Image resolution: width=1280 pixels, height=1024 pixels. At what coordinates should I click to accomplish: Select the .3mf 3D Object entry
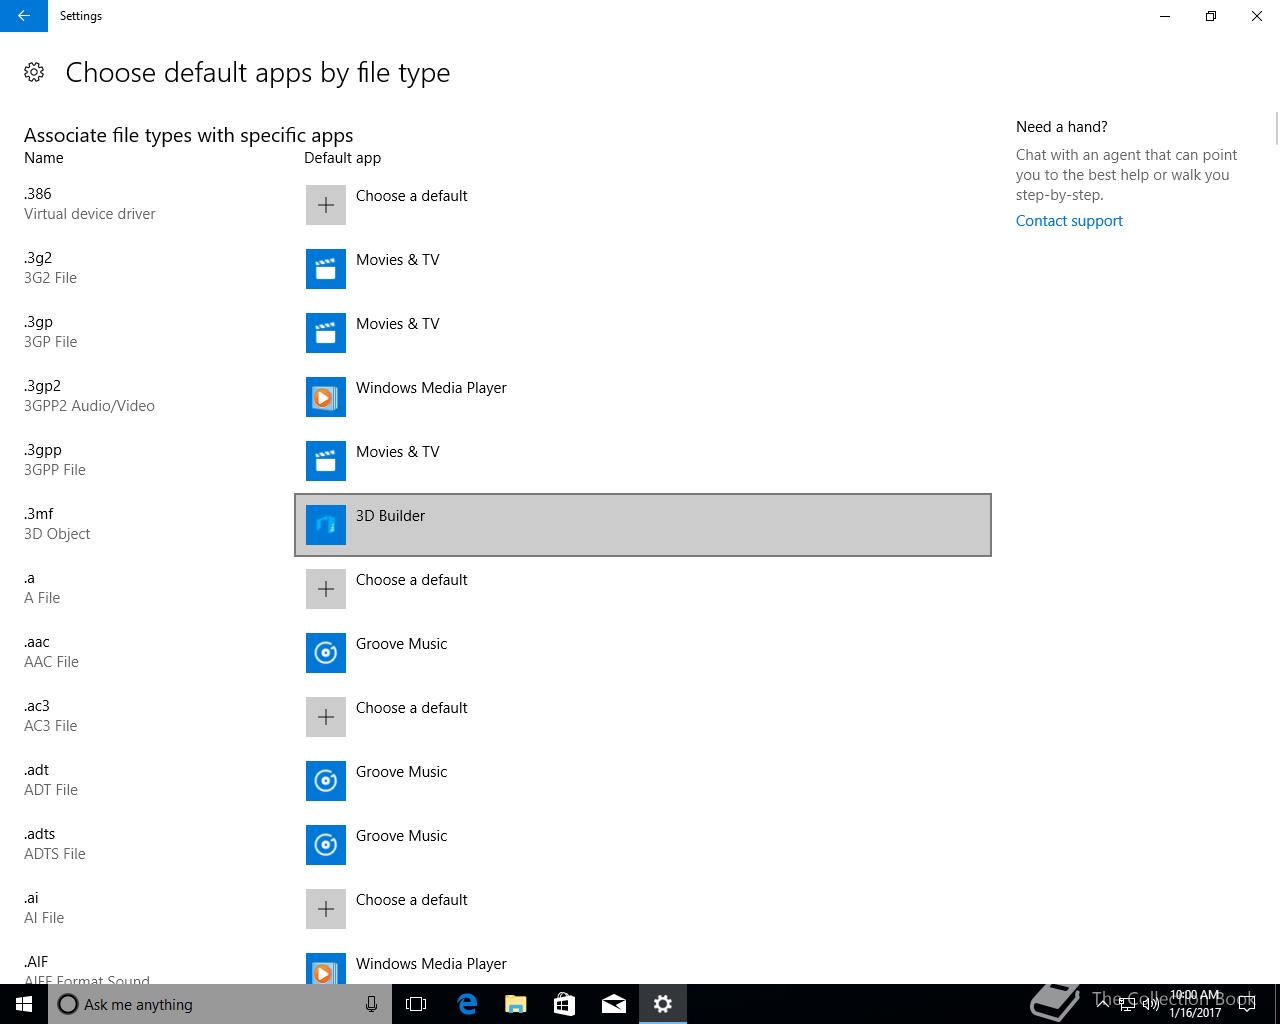coord(57,524)
